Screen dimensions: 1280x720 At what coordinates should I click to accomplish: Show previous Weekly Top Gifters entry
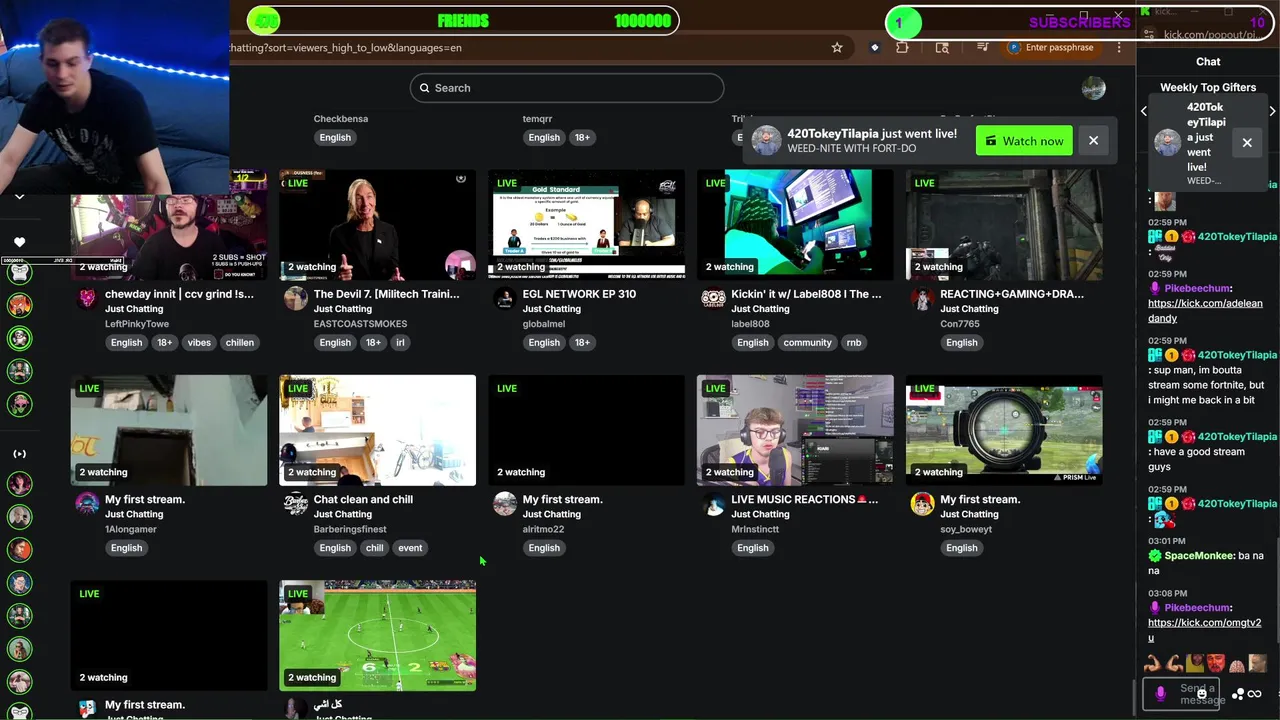tap(1144, 111)
